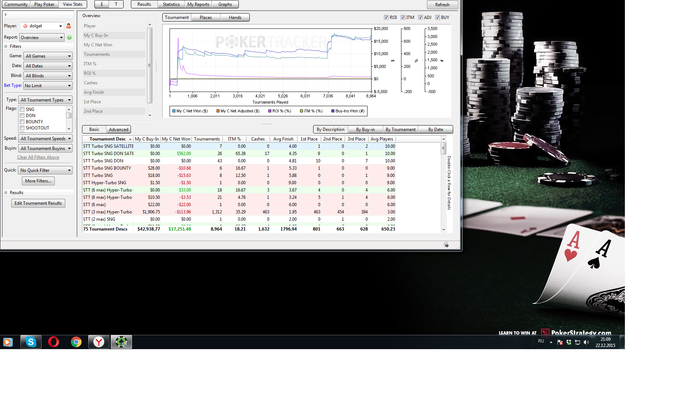Viewport: 700px width, 394px height.
Task: Sort by Tournament Desc column header
Action: [108, 139]
